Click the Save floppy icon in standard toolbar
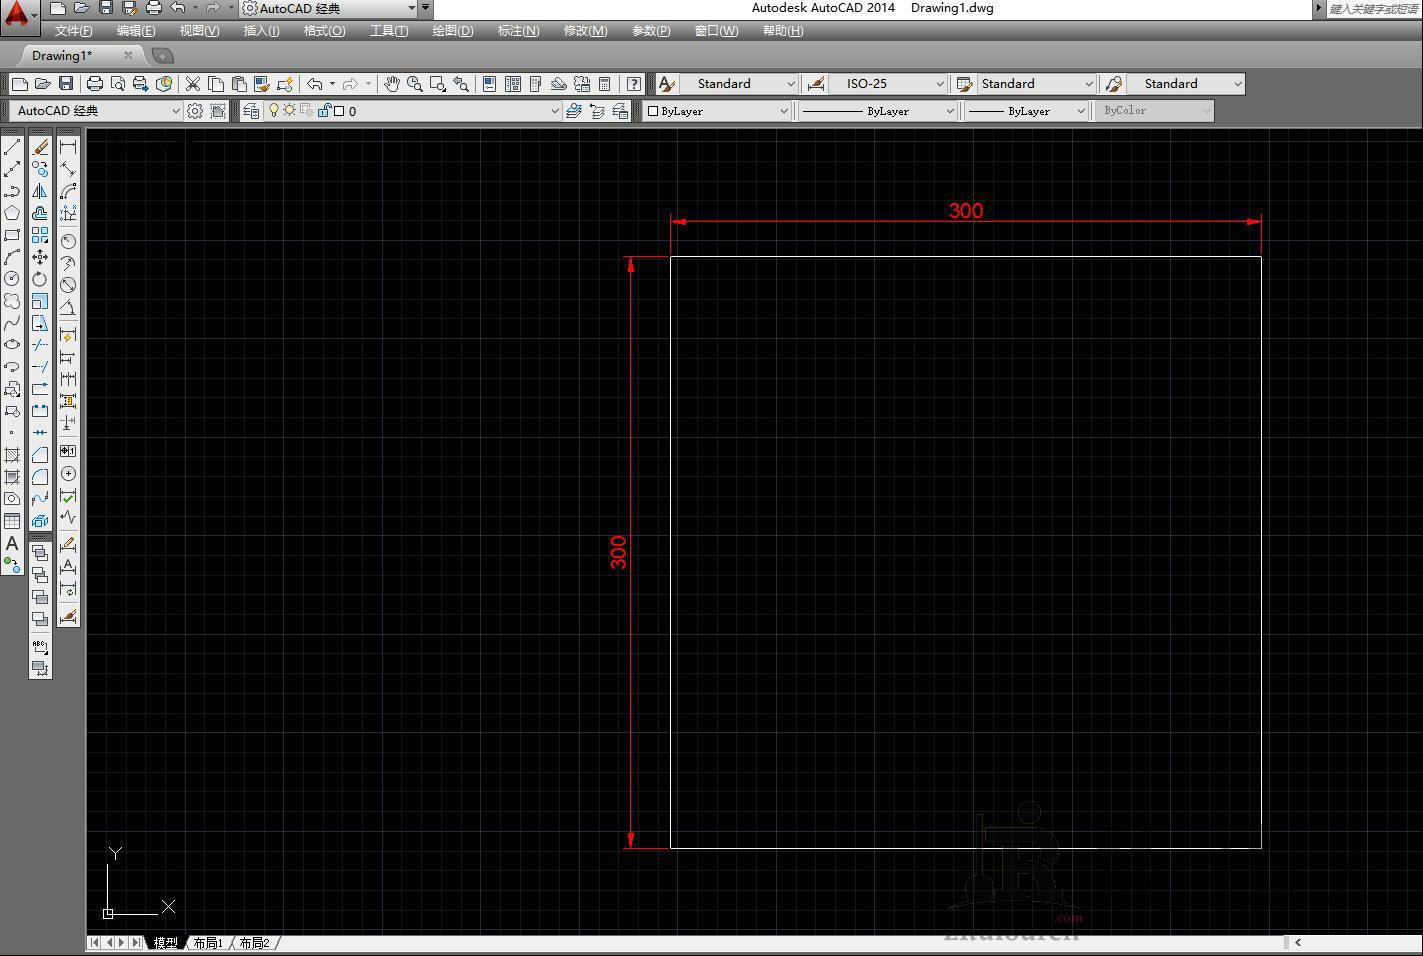The height and width of the screenshot is (956, 1423). coord(66,84)
